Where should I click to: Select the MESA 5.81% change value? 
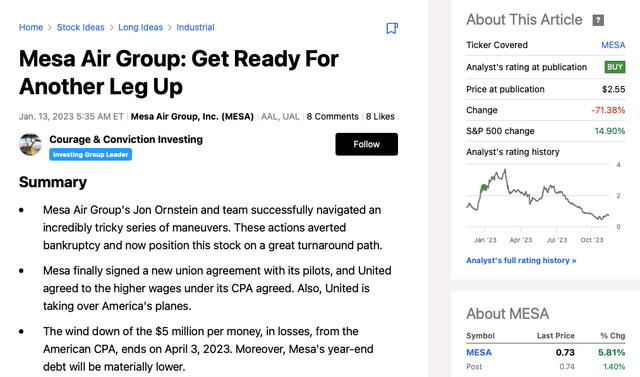pyautogui.click(x=611, y=353)
